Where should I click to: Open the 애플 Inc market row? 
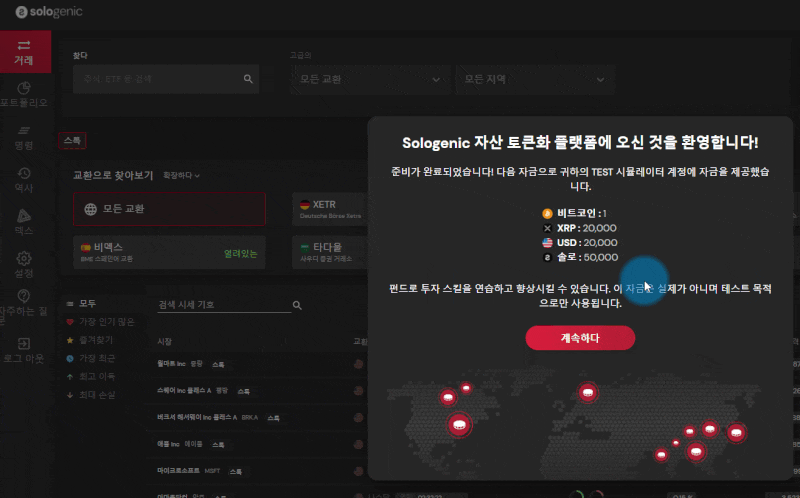click(x=255, y=444)
